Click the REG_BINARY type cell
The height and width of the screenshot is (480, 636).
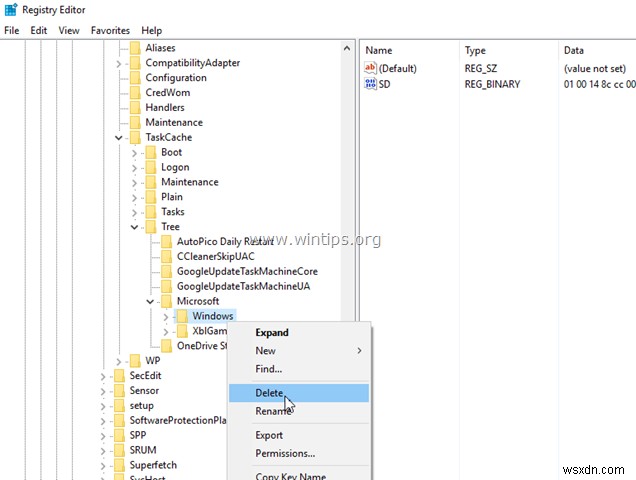tap(492, 84)
